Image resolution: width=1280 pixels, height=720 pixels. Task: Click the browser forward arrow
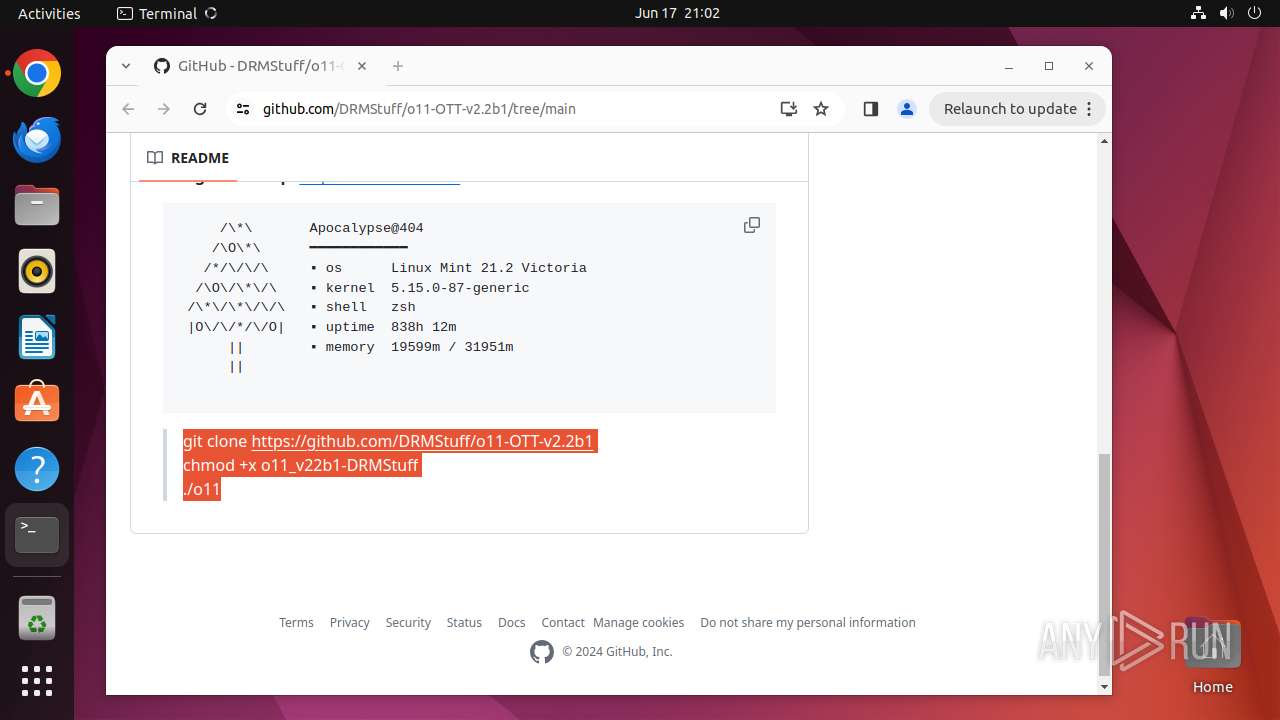(164, 109)
